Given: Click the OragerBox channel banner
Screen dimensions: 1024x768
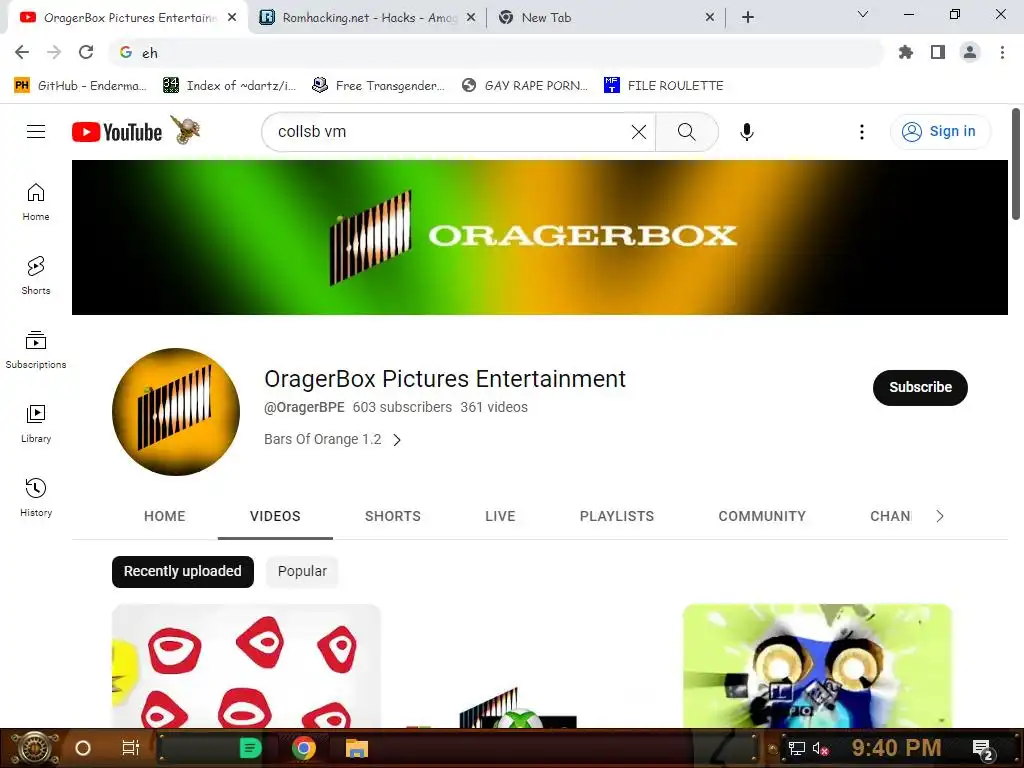Looking at the screenshot, I should pos(539,237).
